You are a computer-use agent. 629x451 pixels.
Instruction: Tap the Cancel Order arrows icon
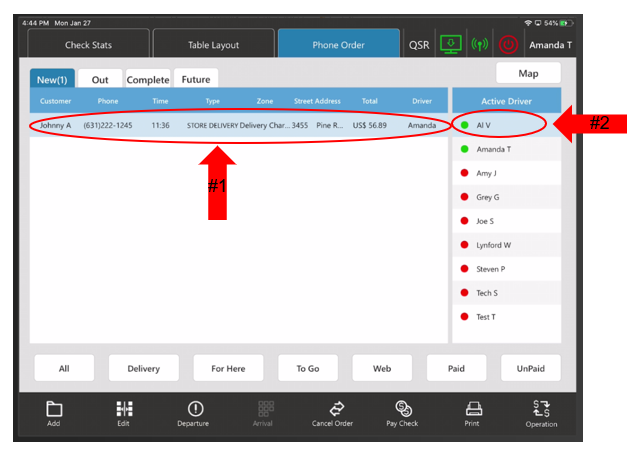336,409
